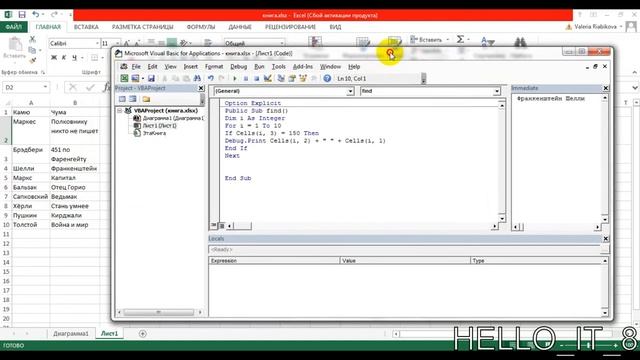Image resolution: width=640 pixels, height=360 pixels.
Task: Click the Value column header in Locals
Action: [405, 260]
